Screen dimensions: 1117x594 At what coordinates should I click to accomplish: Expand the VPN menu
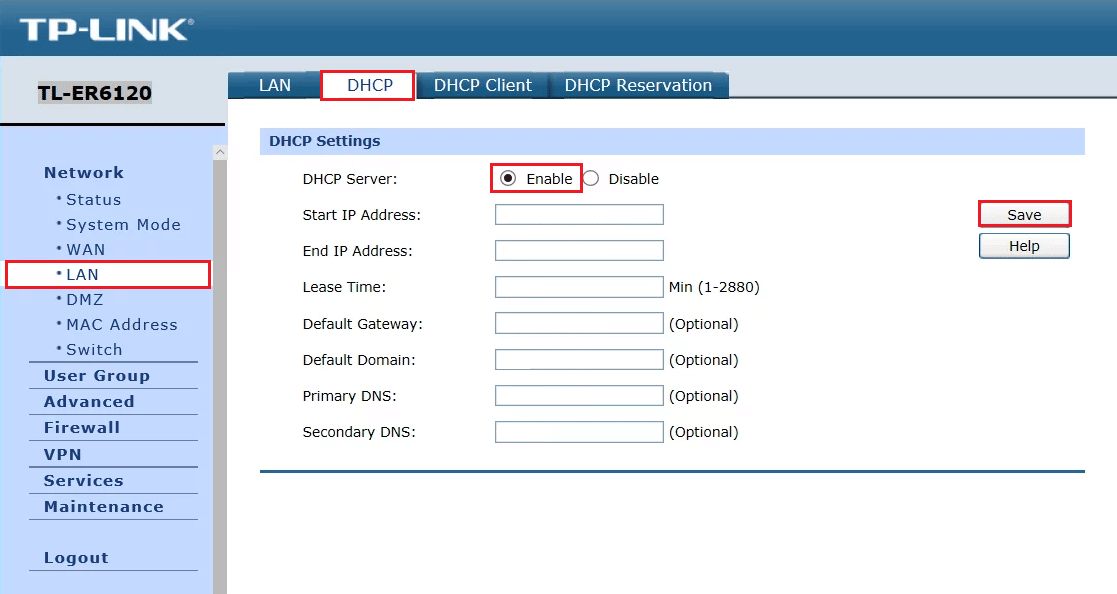(x=63, y=454)
